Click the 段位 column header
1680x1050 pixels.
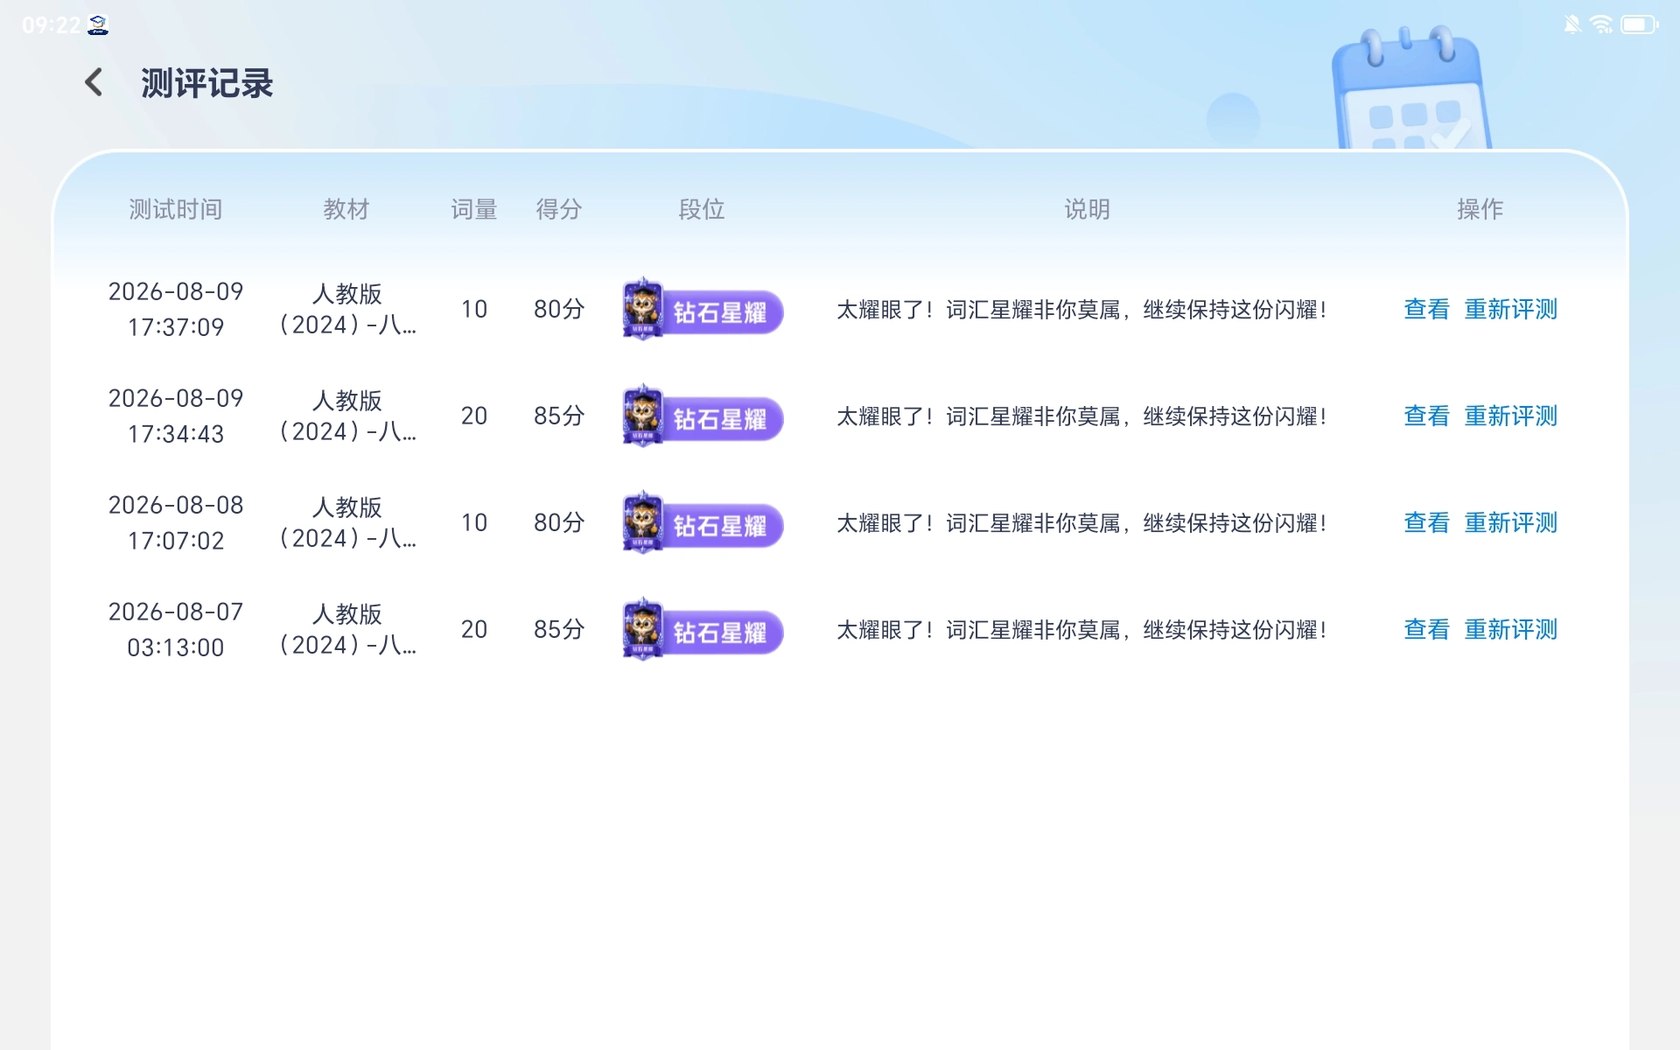(701, 209)
